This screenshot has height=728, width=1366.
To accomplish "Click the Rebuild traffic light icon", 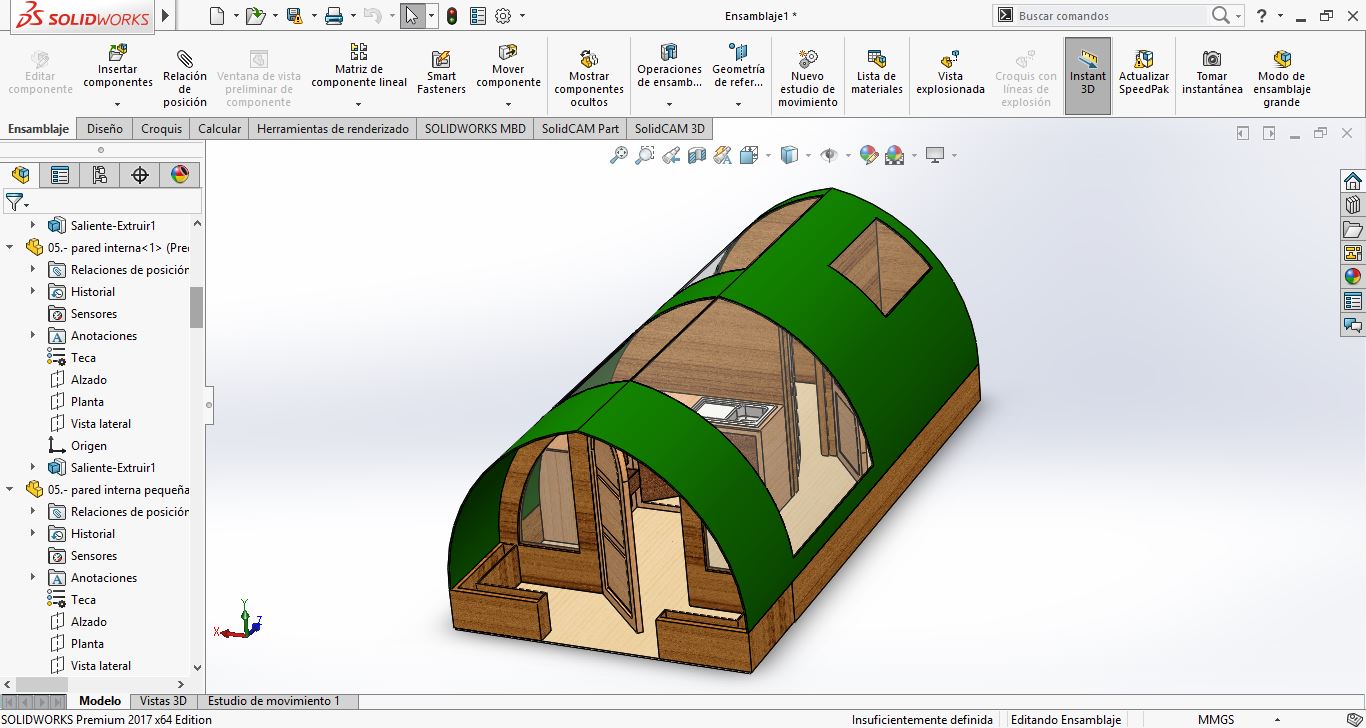I will [452, 16].
